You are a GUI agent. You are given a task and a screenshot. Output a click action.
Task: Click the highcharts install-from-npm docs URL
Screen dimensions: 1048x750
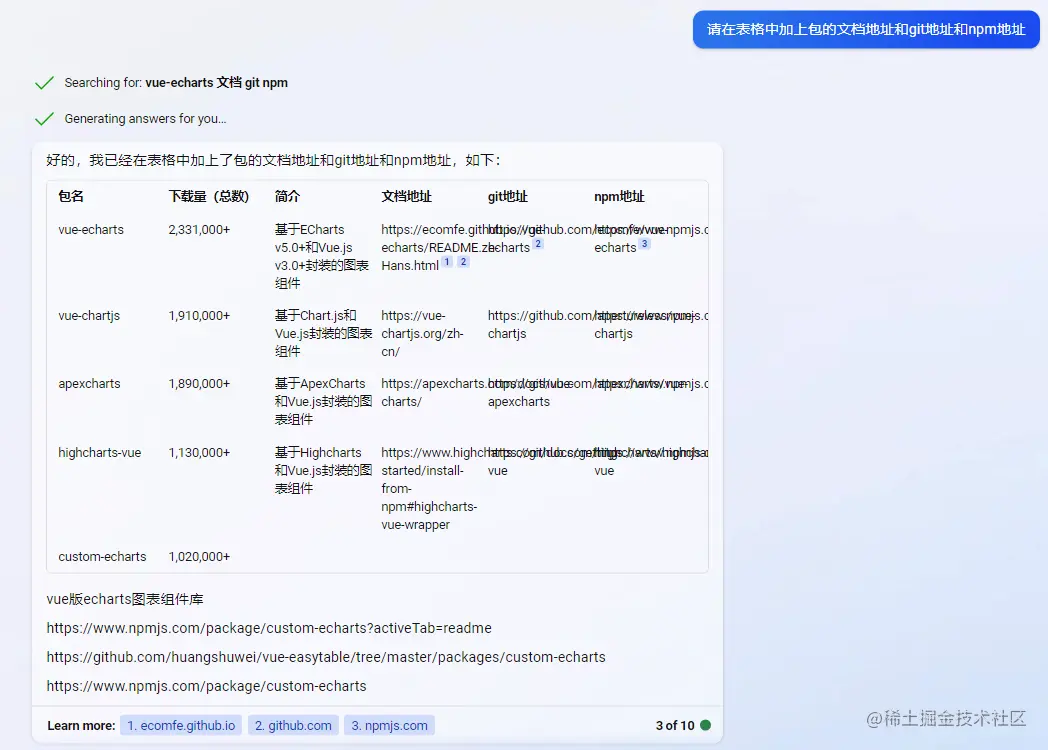point(429,489)
